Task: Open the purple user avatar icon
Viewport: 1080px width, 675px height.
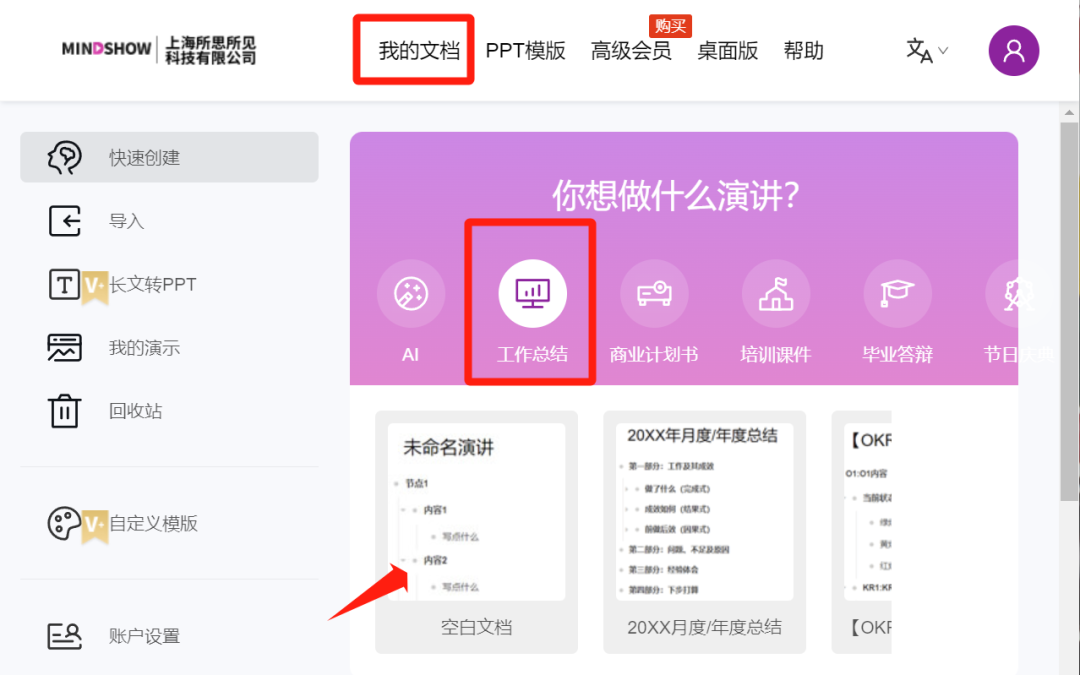Action: point(1013,50)
